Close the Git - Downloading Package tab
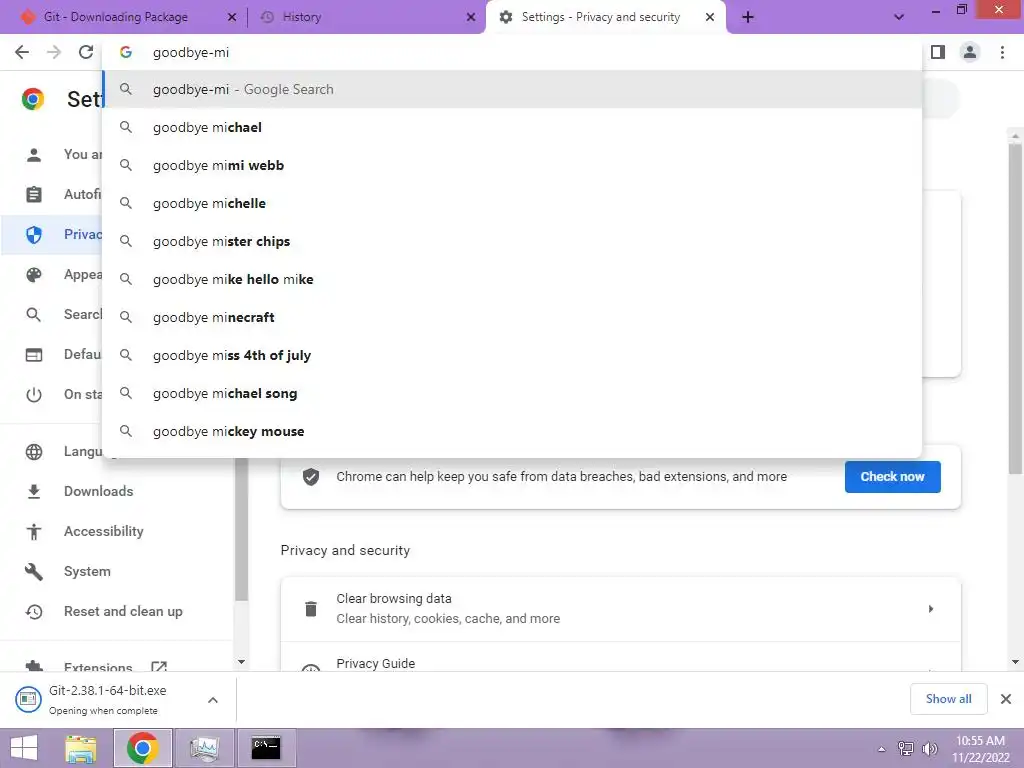 231,17
